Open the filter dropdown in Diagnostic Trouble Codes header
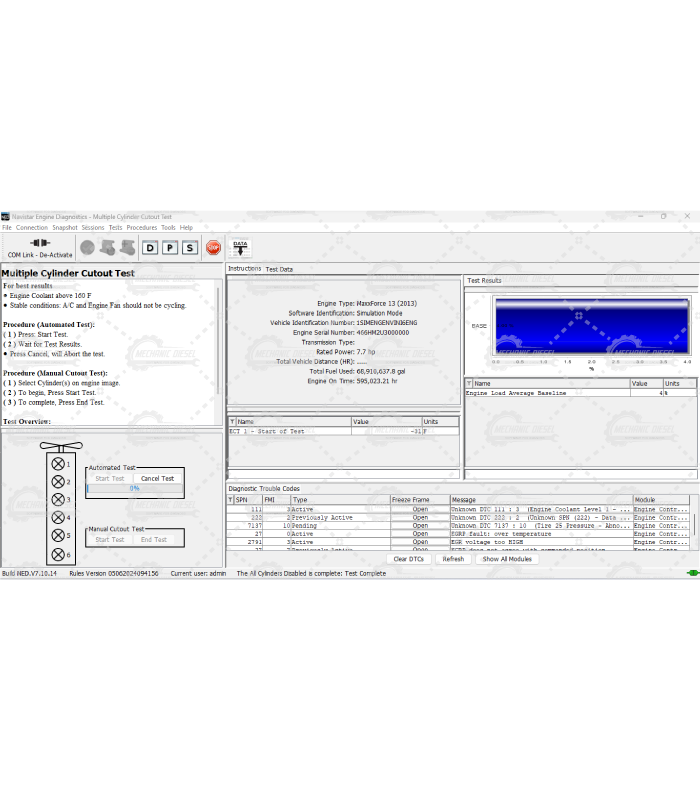The height and width of the screenshot is (800, 700). tap(231, 499)
